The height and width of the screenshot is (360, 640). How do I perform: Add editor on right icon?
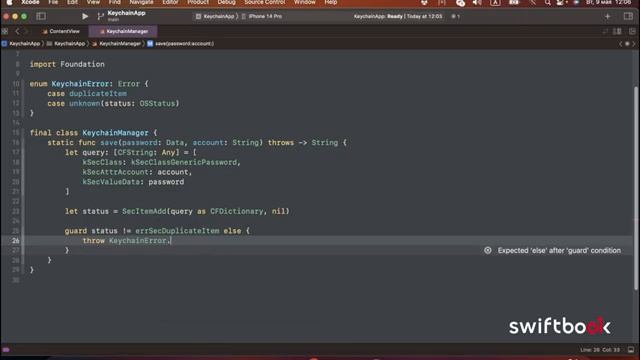pyautogui.click(x=632, y=31)
